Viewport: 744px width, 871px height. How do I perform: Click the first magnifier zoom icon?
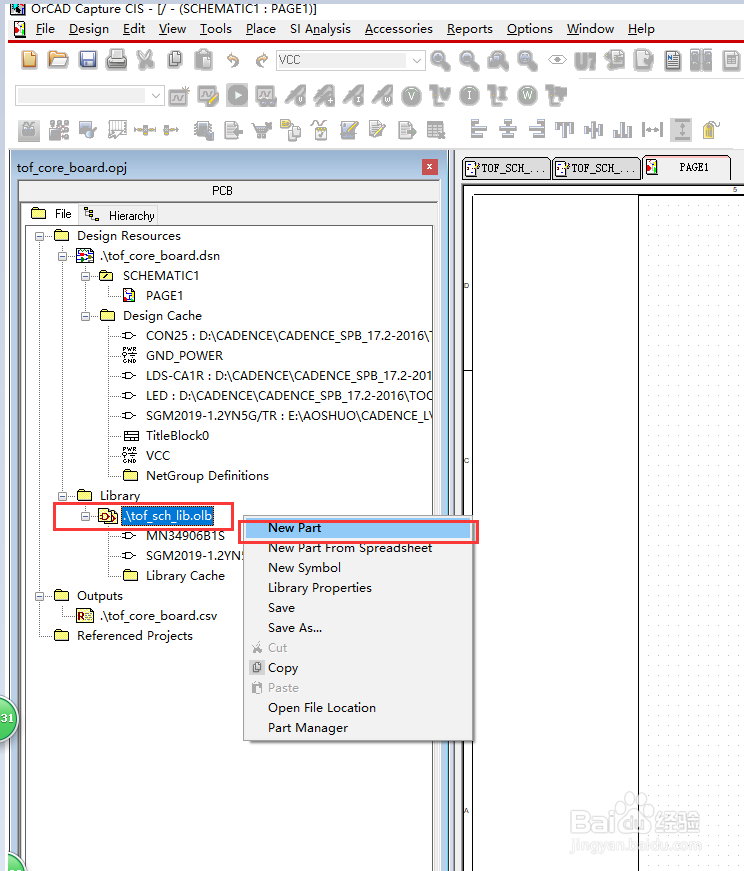tap(440, 60)
